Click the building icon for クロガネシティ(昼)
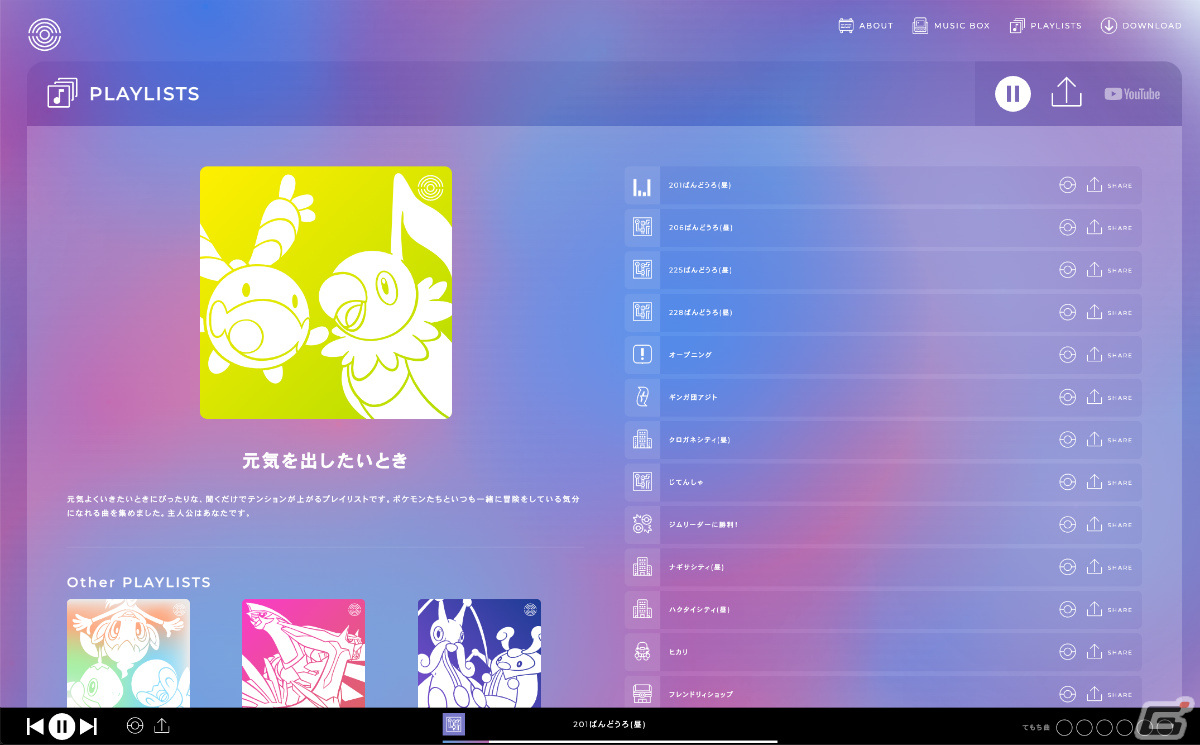 coord(642,440)
